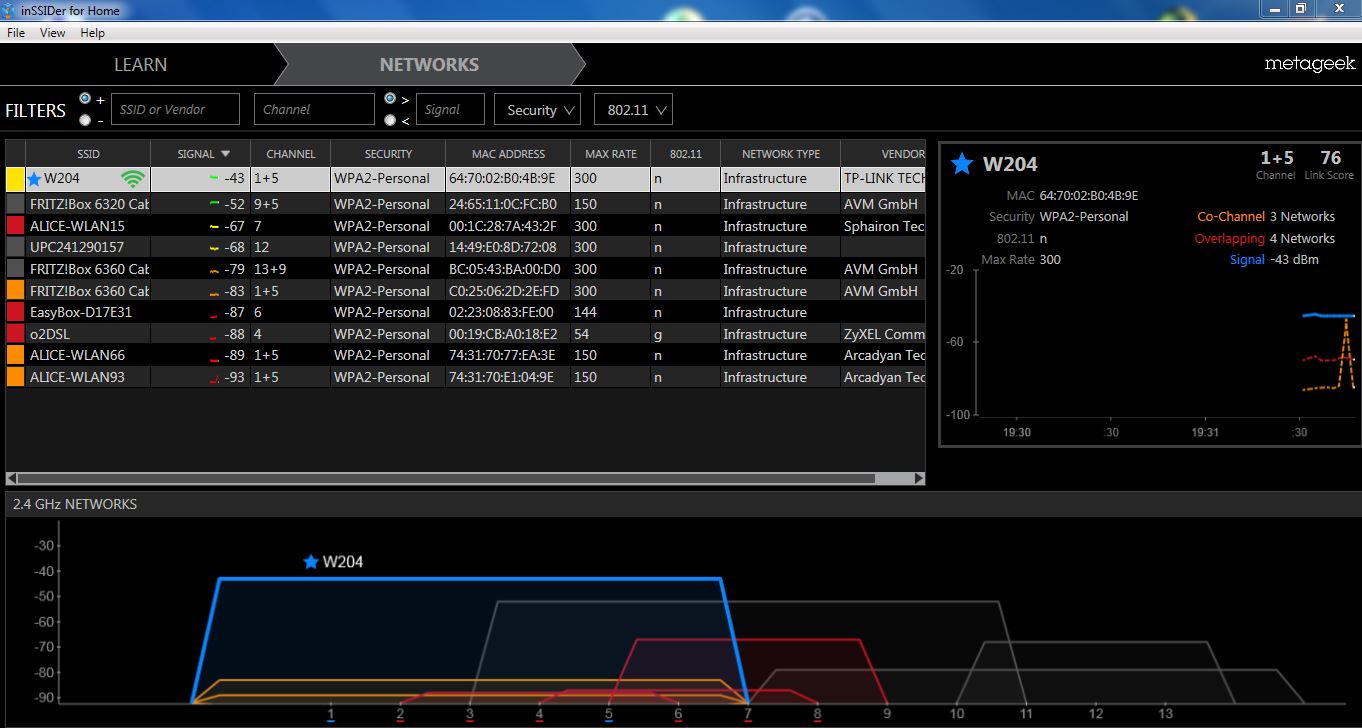Click the metageek logo

click(x=1309, y=64)
